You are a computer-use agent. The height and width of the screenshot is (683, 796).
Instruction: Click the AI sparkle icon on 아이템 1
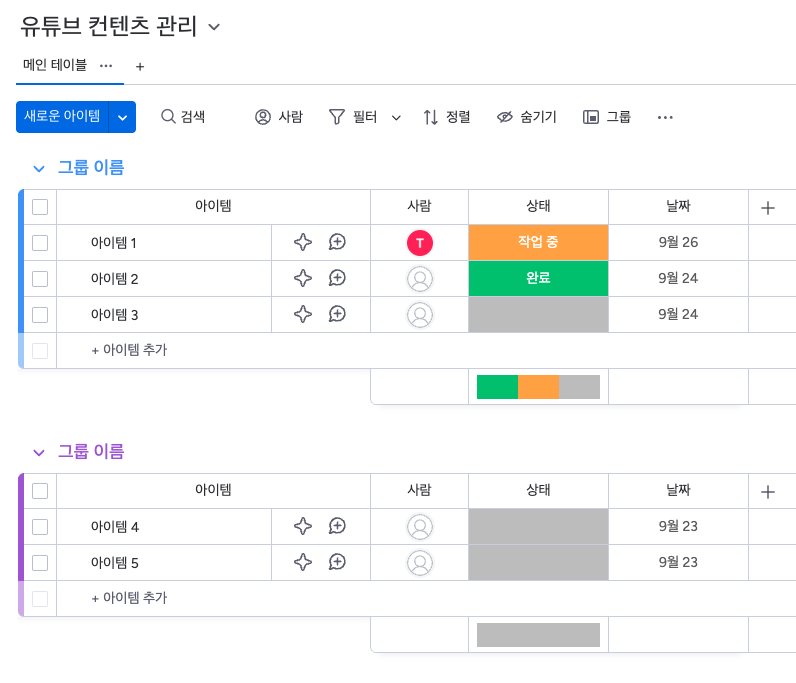(x=303, y=242)
